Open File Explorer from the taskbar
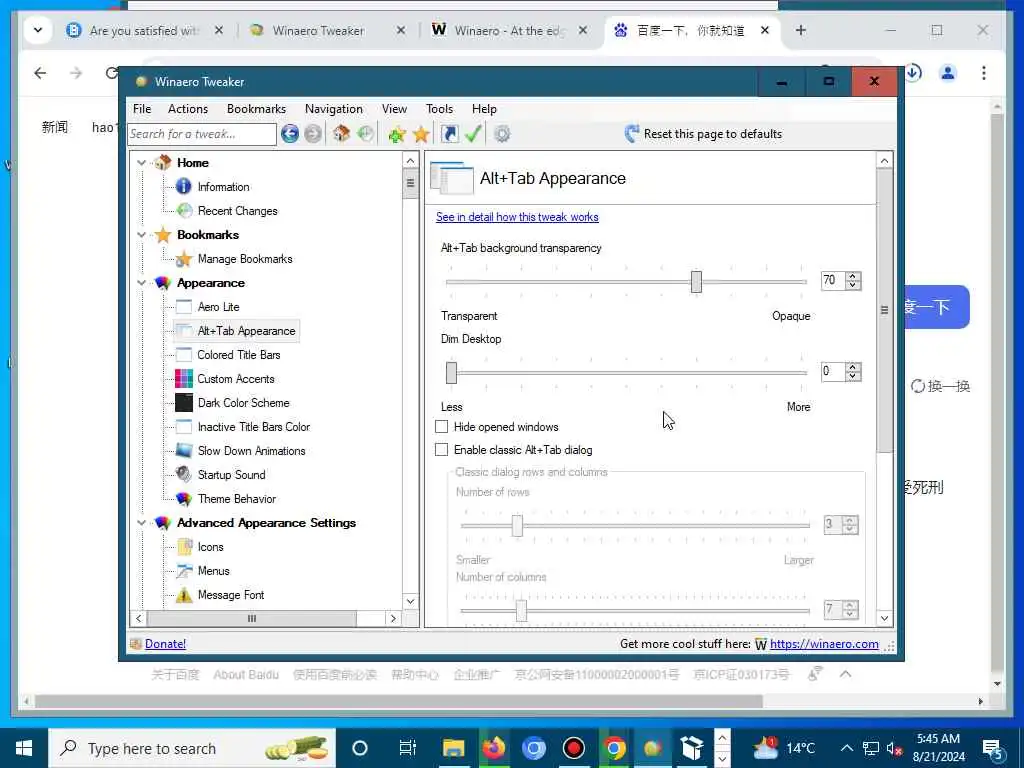Image resolution: width=1024 pixels, height=768 pixels. coord(453,748)
